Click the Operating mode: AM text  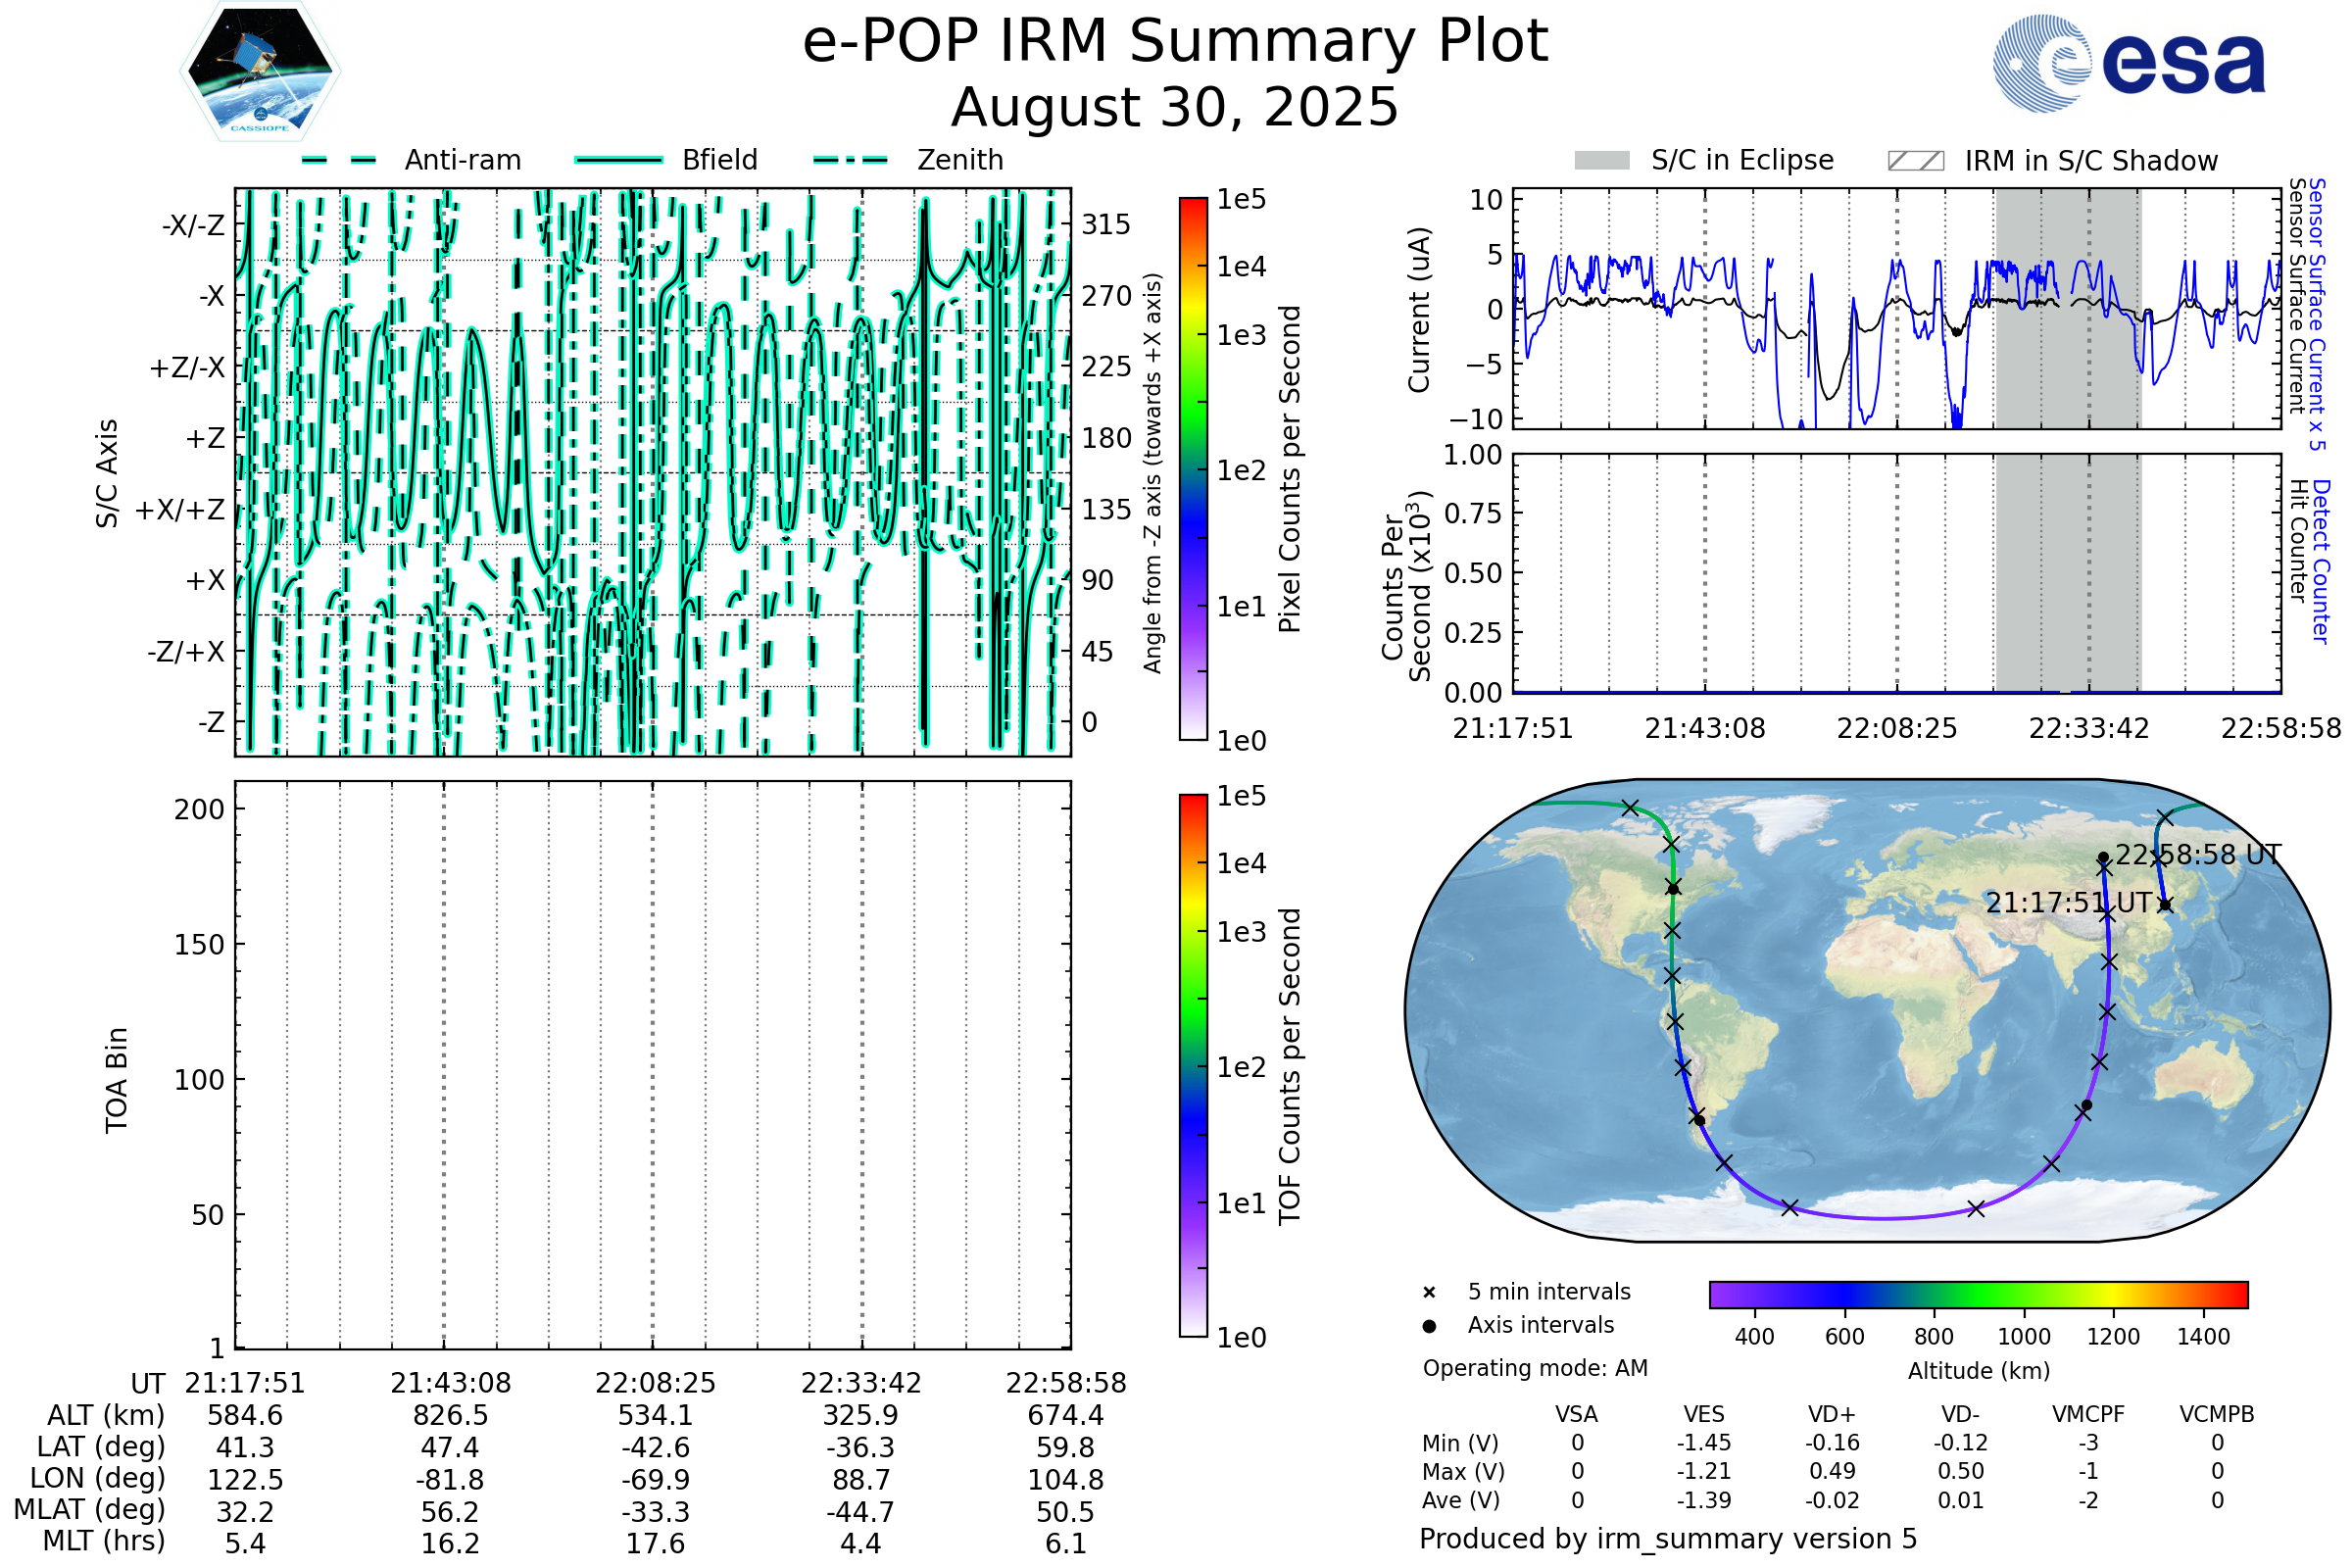click(1535, 1368)
